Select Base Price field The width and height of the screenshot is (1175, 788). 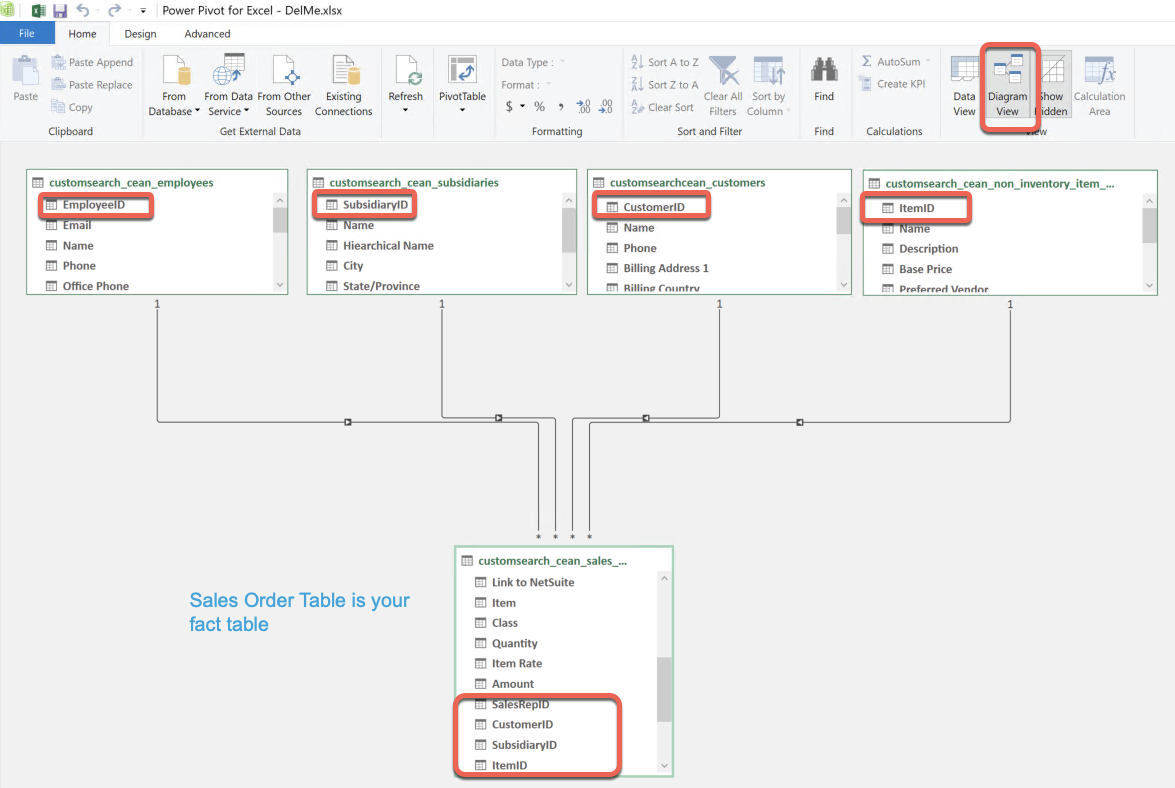click(925, 269)
